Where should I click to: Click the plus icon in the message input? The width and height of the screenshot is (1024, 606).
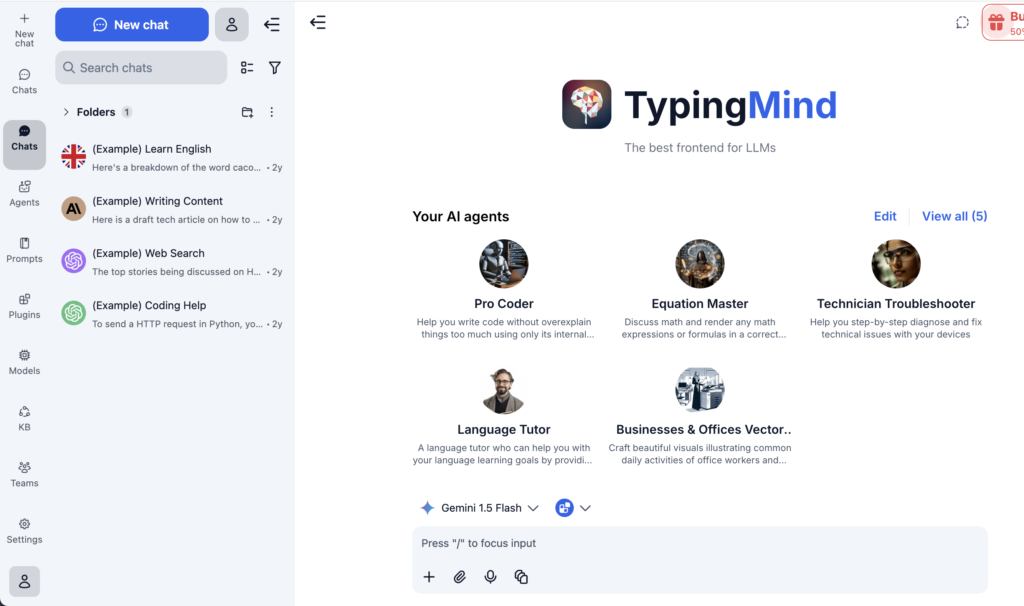click(429, 577)
